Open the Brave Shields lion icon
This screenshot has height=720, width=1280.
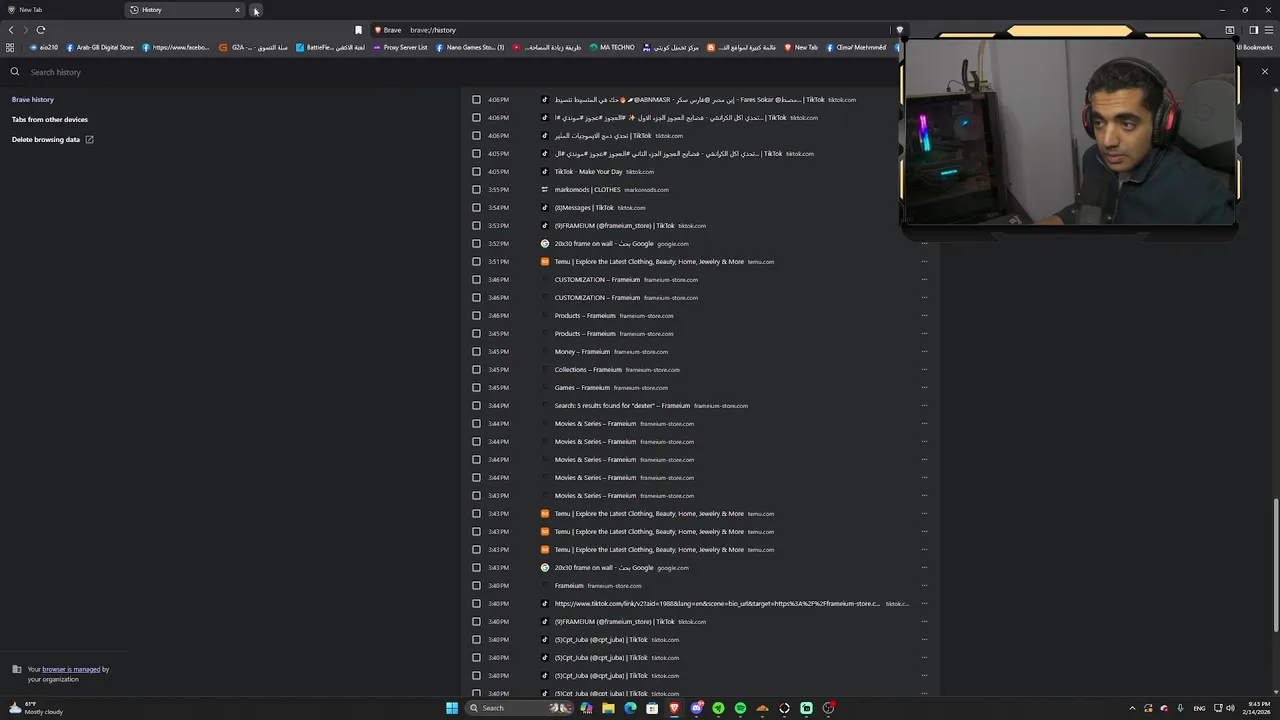pos(899,30)
